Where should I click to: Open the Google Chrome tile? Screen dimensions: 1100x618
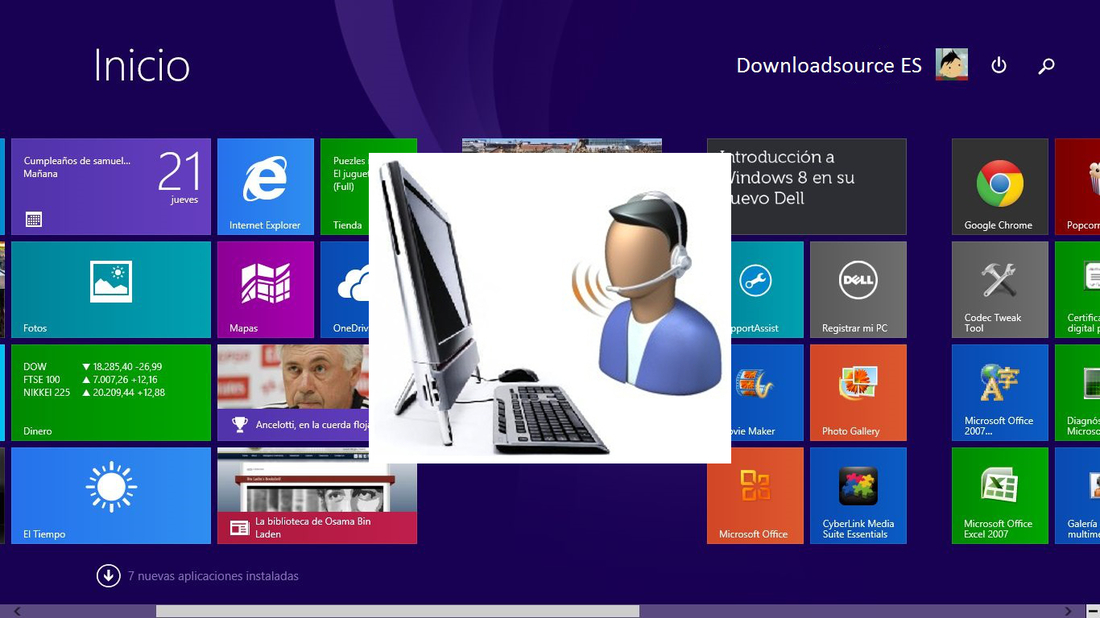(x=1000, y=187)
